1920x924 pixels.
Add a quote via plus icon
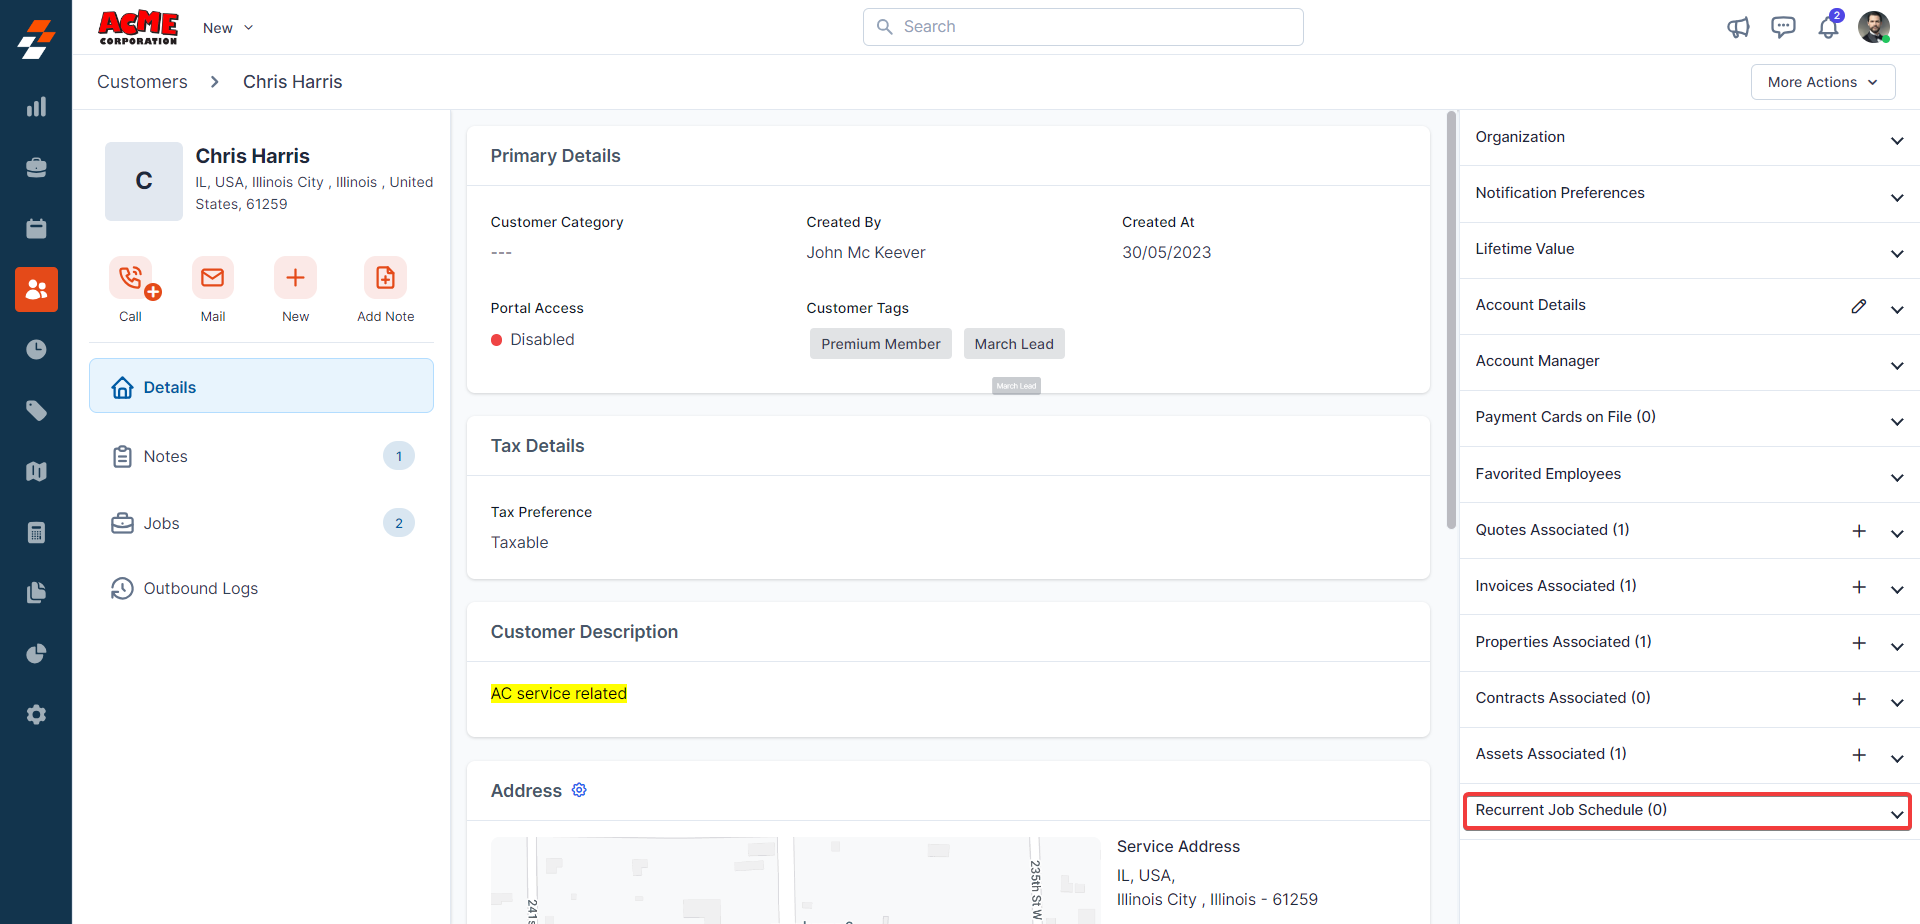[x=1858, y=531]
